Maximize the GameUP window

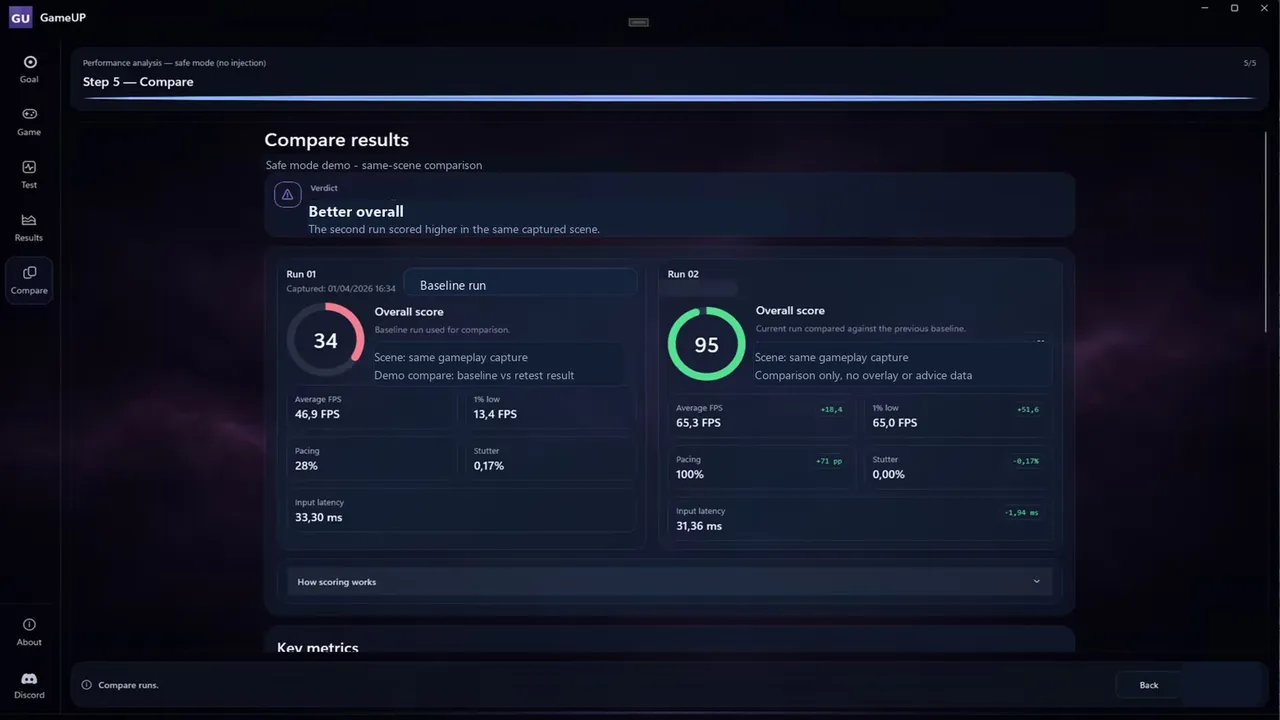tap(1234, 8)
